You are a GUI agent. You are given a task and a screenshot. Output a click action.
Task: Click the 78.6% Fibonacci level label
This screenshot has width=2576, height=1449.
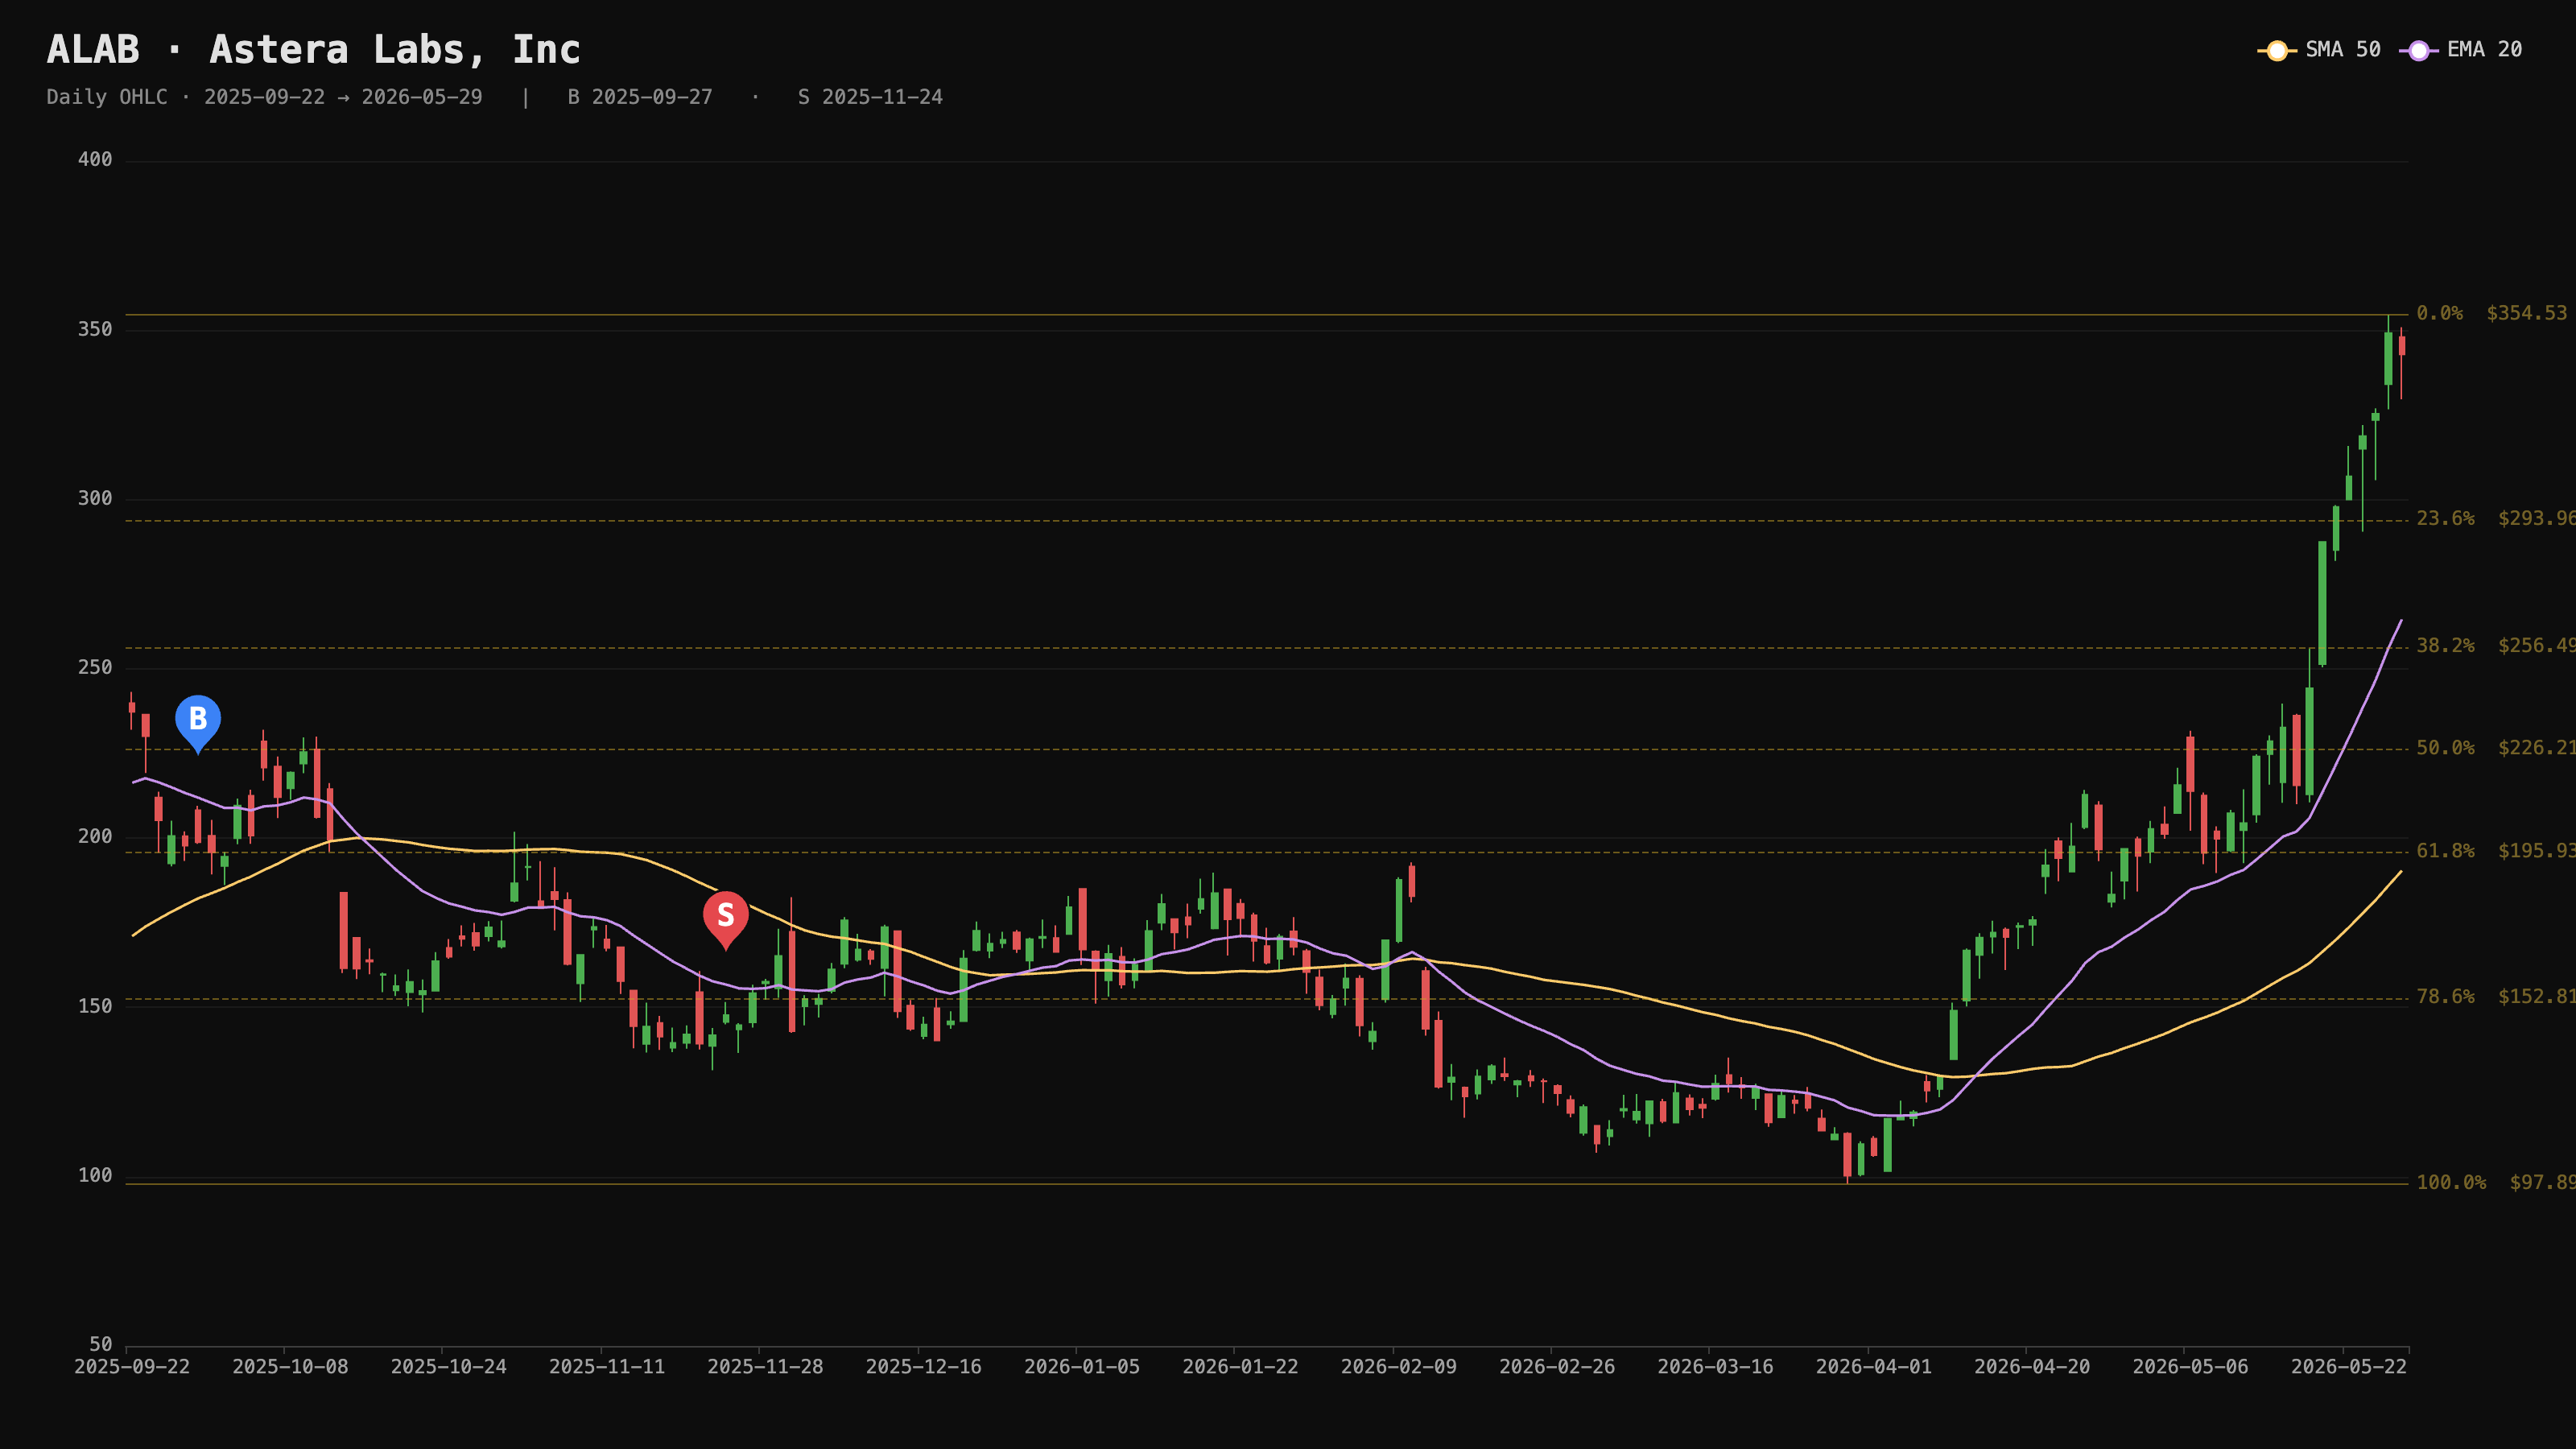2446,997
